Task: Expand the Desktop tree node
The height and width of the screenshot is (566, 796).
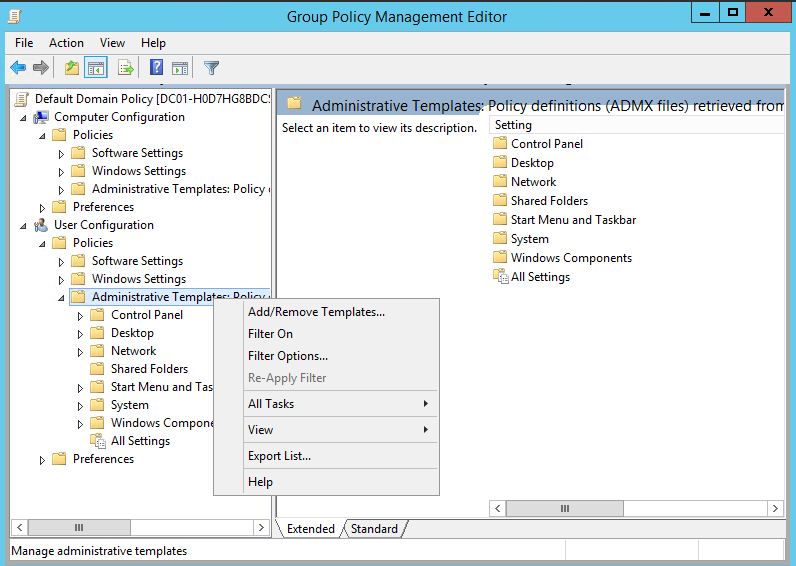Action: tap(80, 334)
